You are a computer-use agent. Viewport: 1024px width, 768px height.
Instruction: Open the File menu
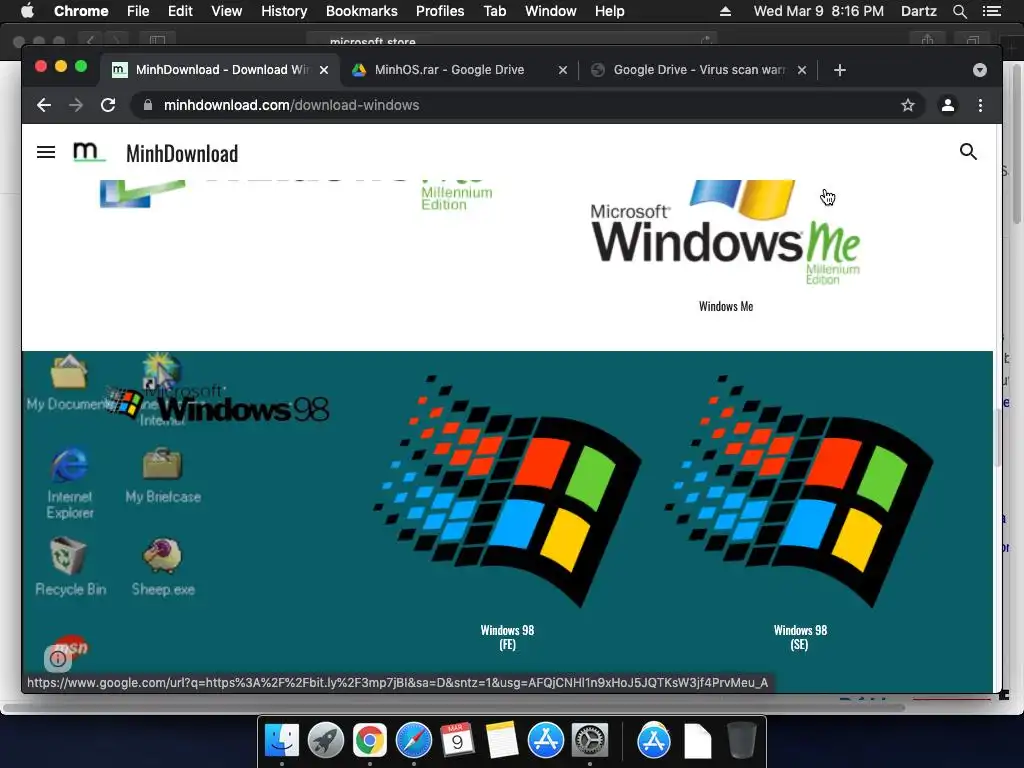click(138, 11)
